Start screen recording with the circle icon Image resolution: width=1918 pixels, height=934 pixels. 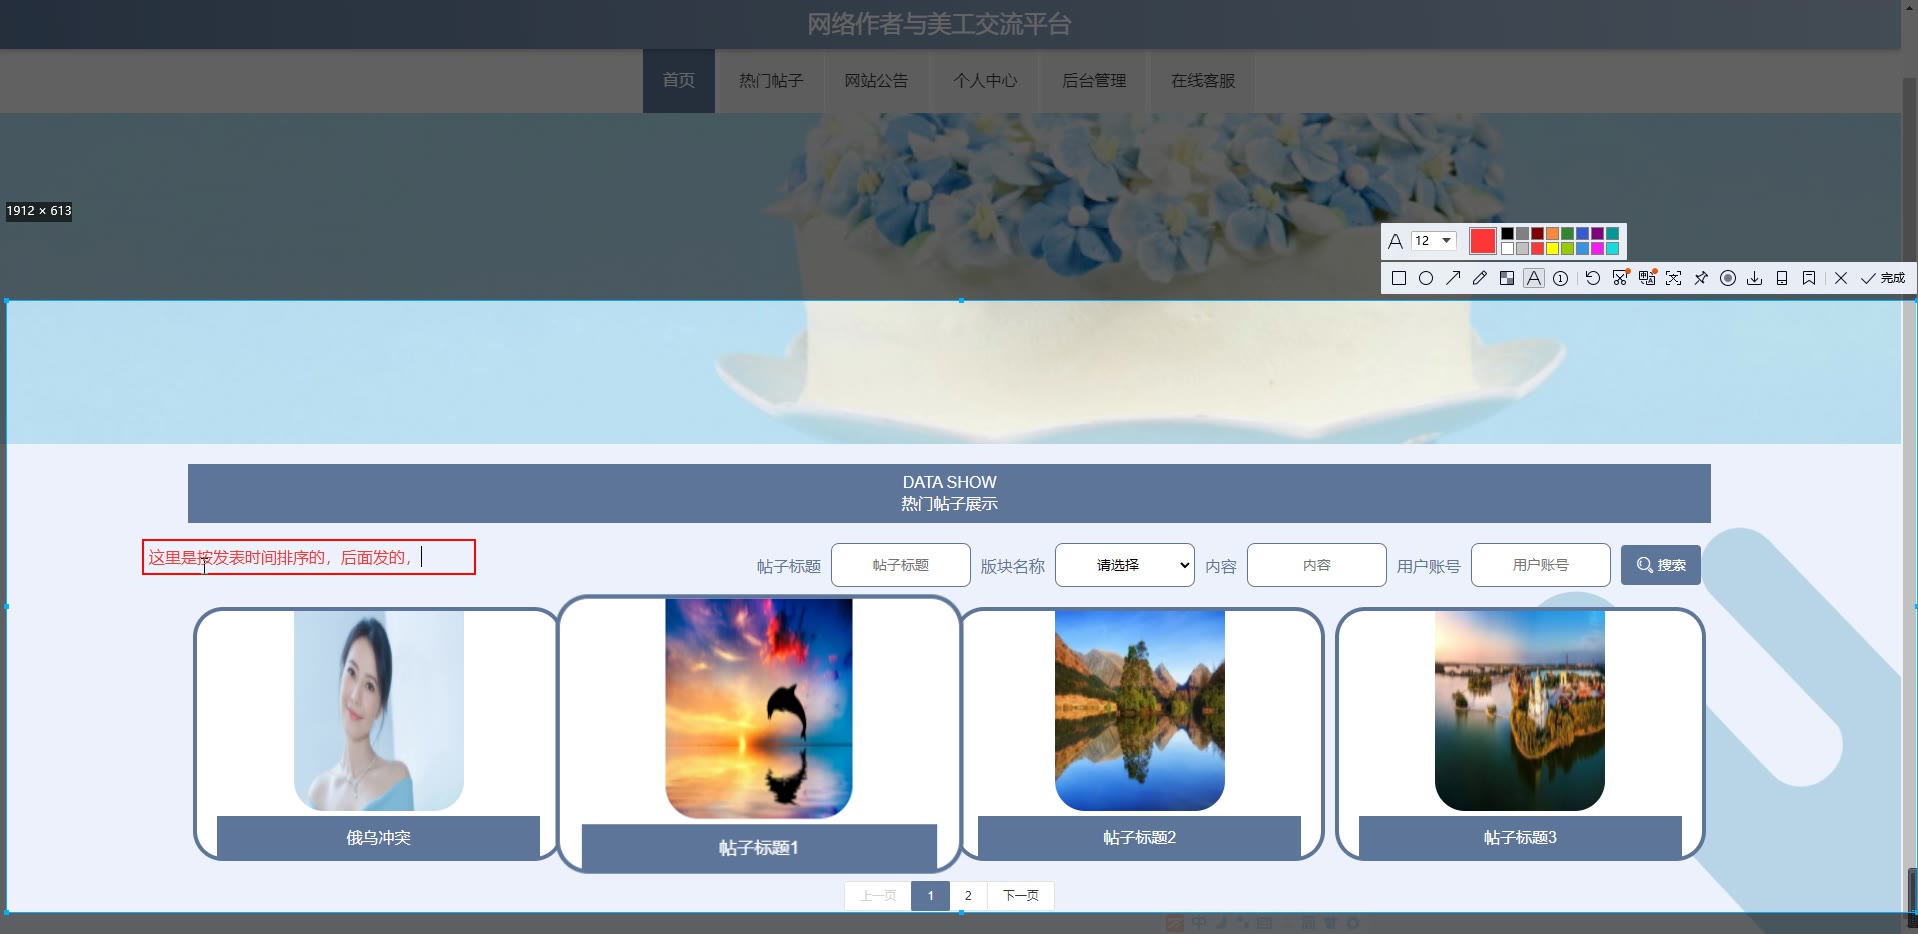point(1728,278)
